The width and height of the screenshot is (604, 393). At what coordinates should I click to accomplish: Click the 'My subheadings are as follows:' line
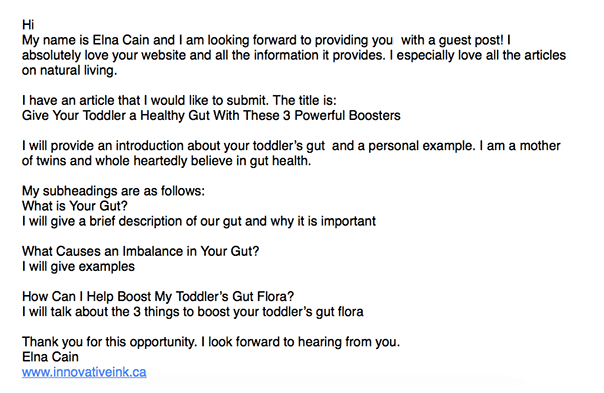(113, 191)
